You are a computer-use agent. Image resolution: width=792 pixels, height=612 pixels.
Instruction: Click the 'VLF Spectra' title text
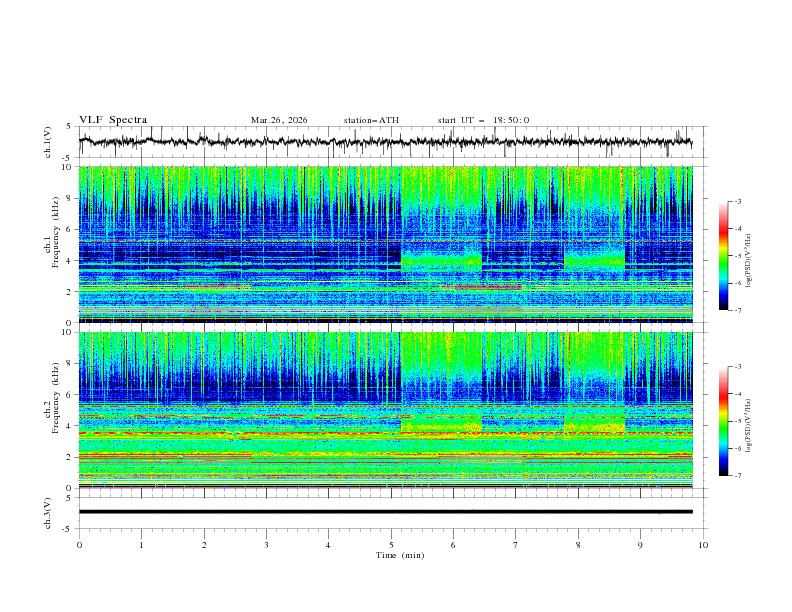click(x=113, y=120)
